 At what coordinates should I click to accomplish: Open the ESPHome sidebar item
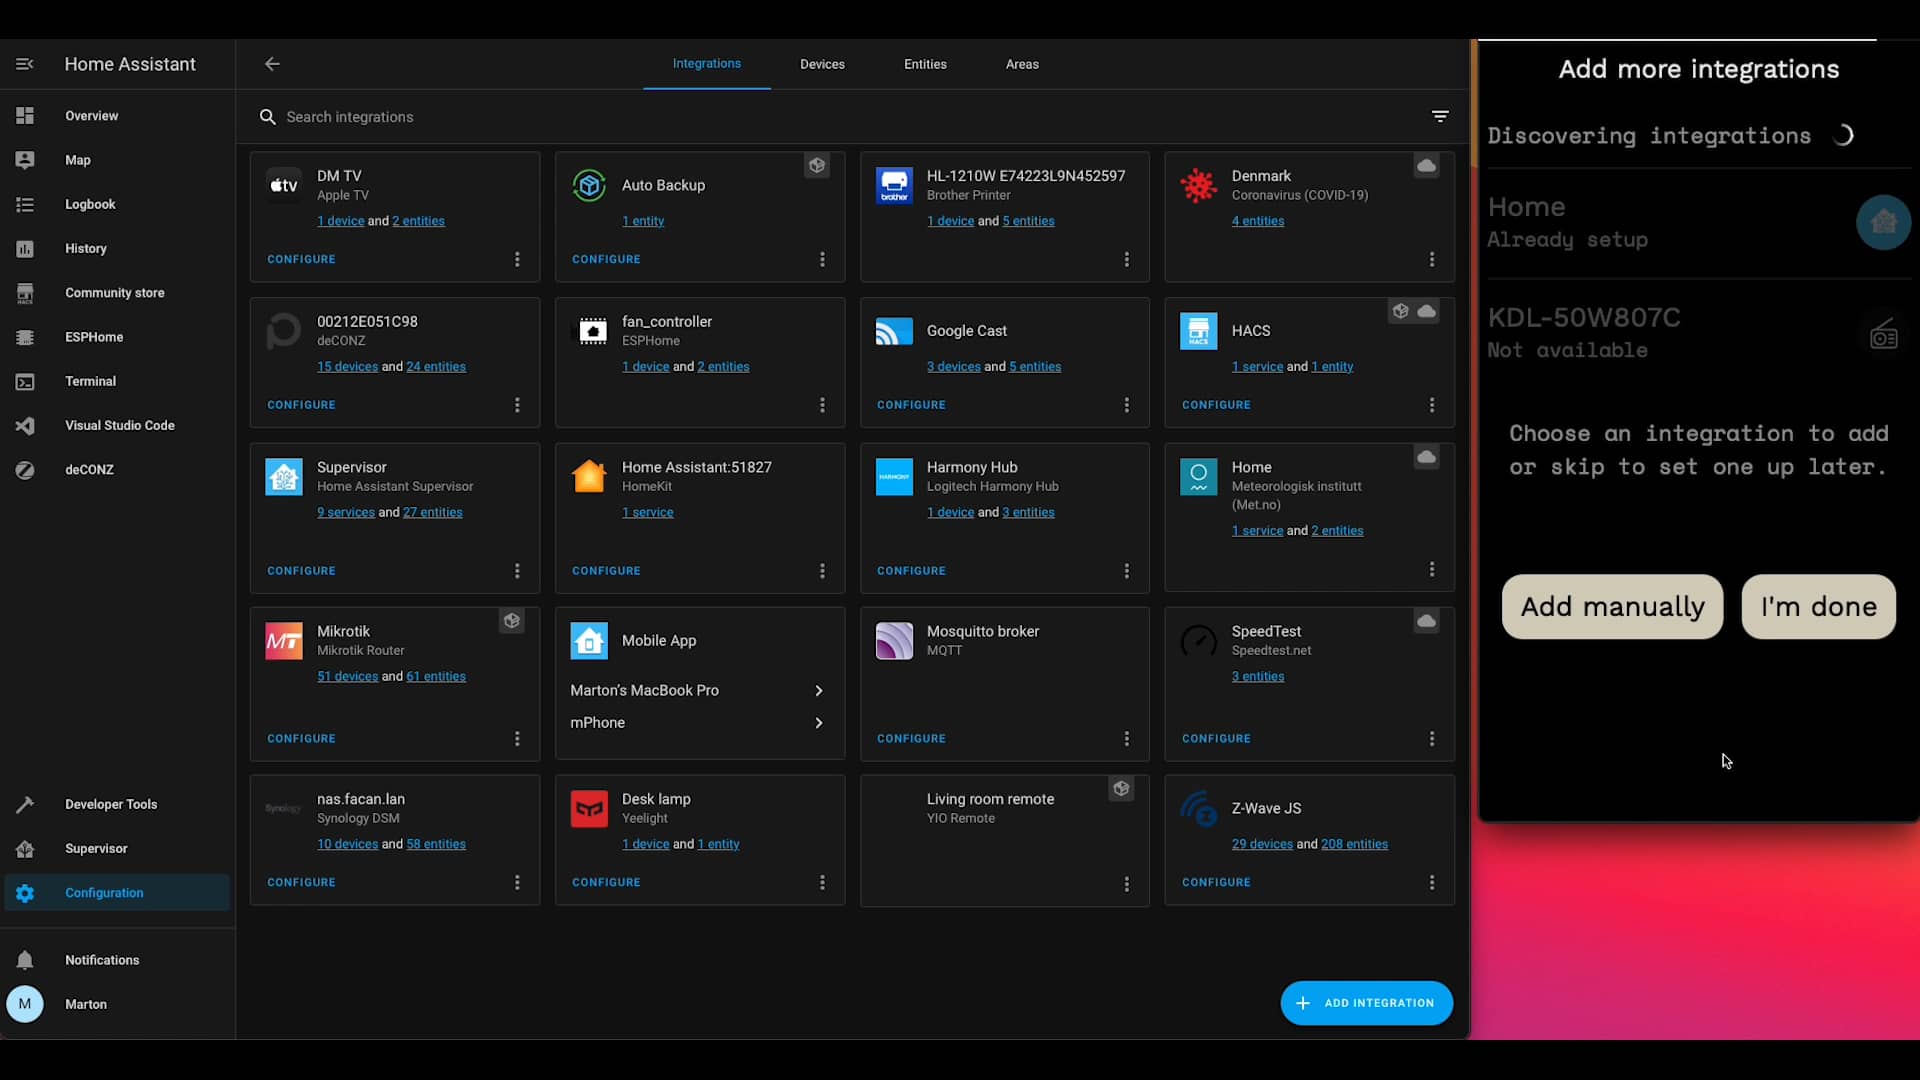[94, 337]
